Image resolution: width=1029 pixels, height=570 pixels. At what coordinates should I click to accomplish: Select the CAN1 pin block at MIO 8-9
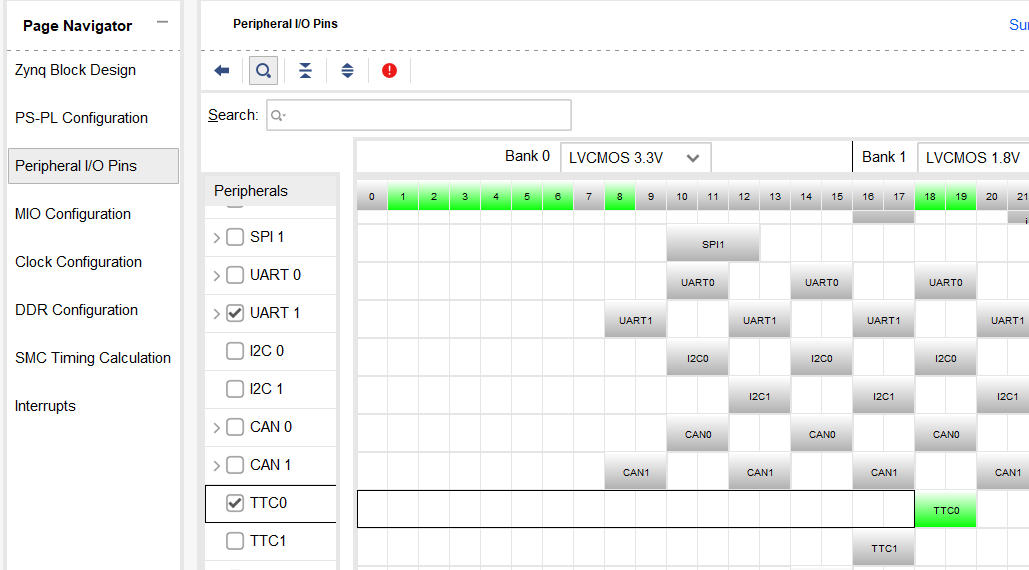pos(635,472)
